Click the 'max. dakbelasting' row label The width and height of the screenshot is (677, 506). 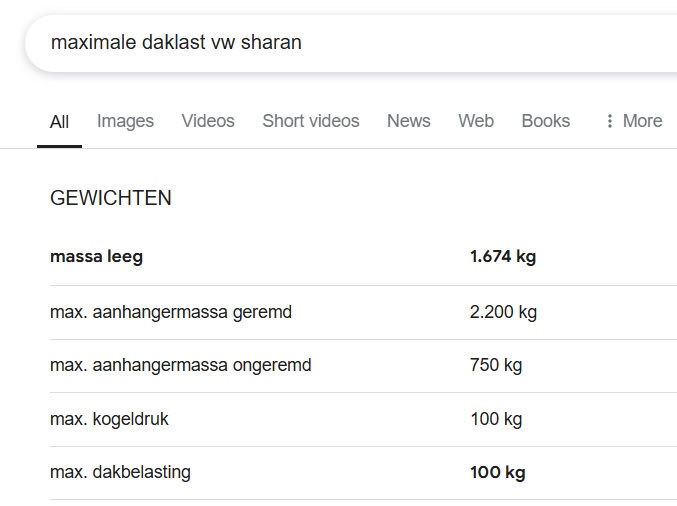[120, 472]
